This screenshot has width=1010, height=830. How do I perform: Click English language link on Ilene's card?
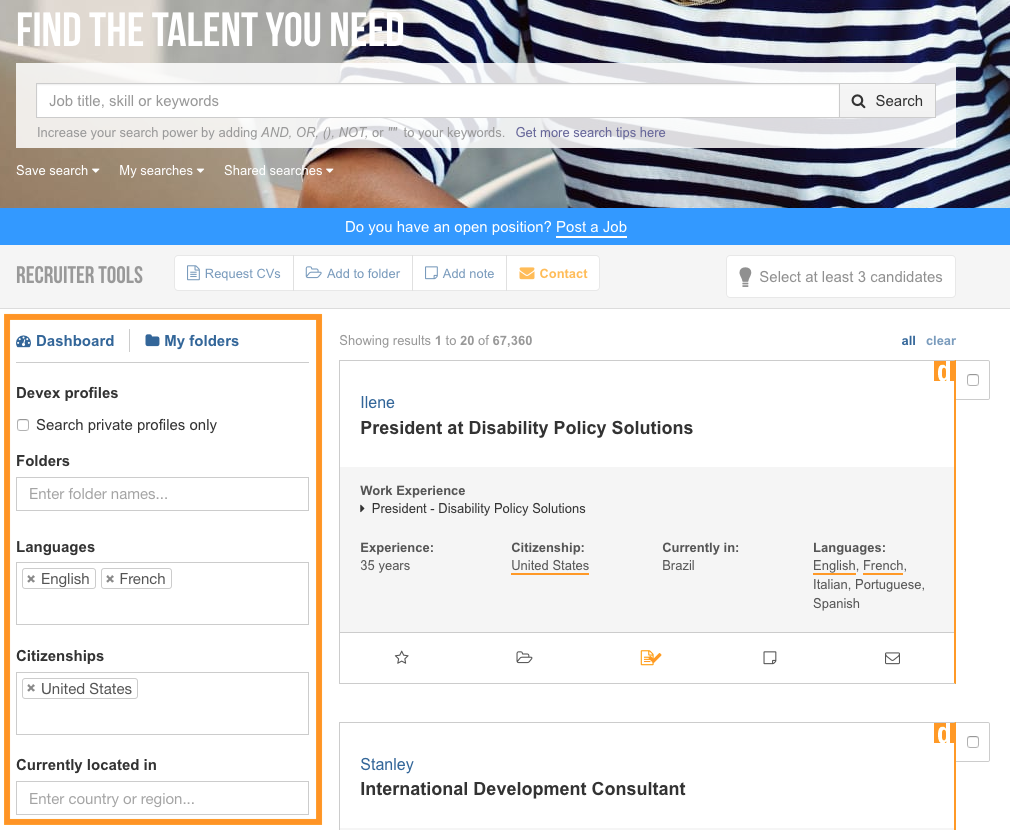click(x=834, y=565)
